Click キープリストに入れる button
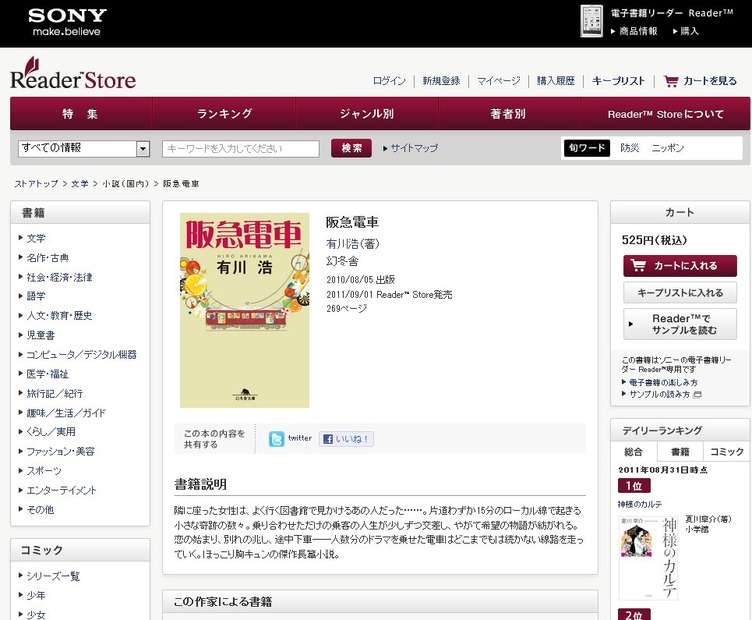 pyautogui.click(x=680, y=292)
